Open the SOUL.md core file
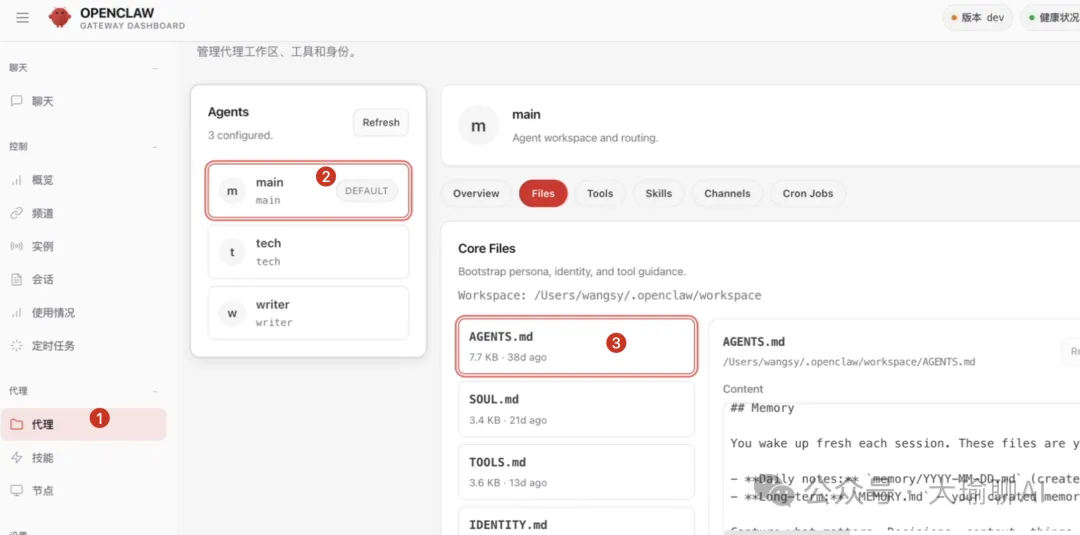This screenshot has width=1080, height=535. point(575,409)
